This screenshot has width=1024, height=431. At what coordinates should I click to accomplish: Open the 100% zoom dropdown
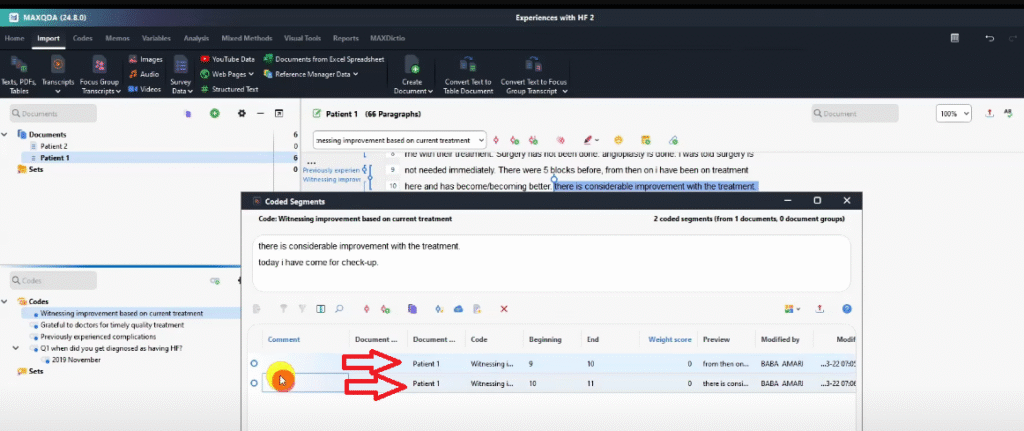[953, 114]
